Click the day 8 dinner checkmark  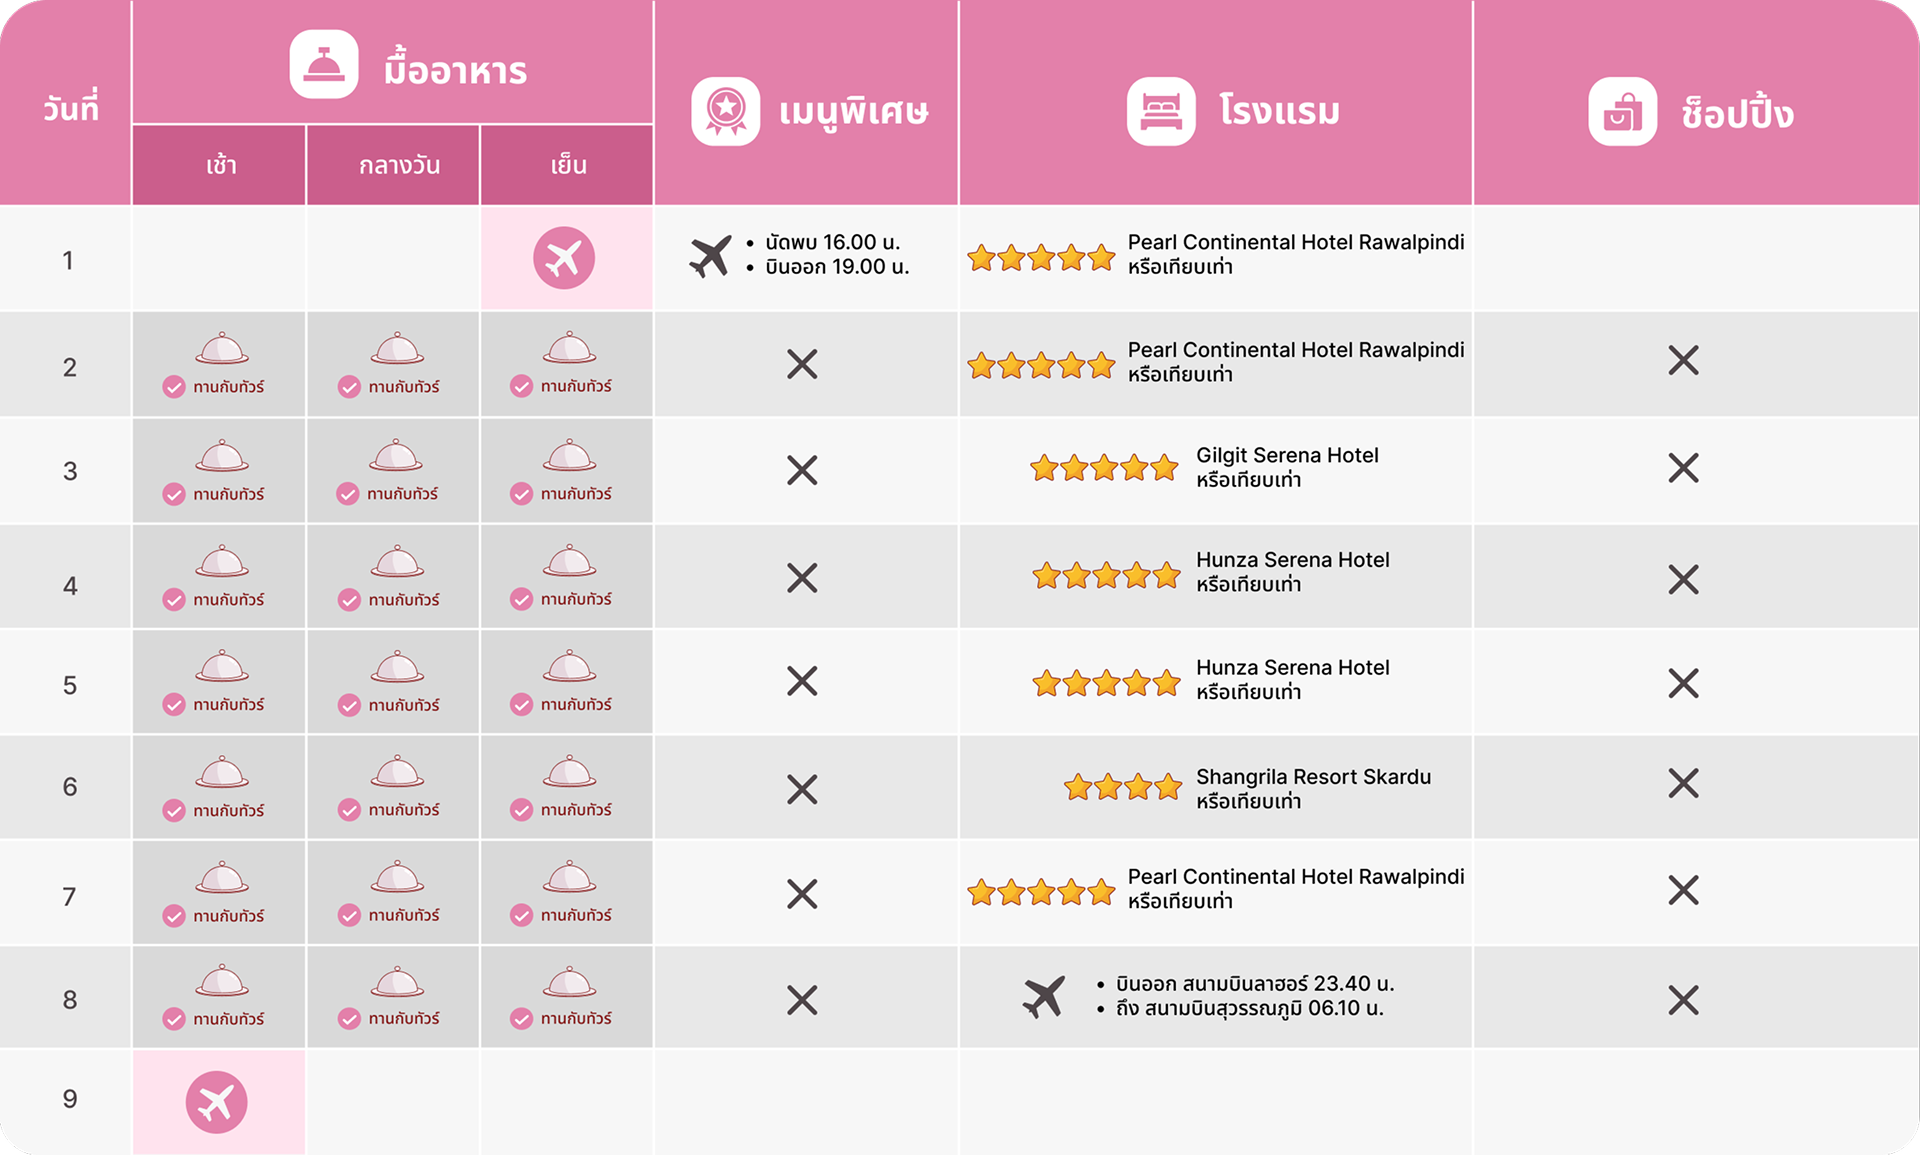[521, 1018]
